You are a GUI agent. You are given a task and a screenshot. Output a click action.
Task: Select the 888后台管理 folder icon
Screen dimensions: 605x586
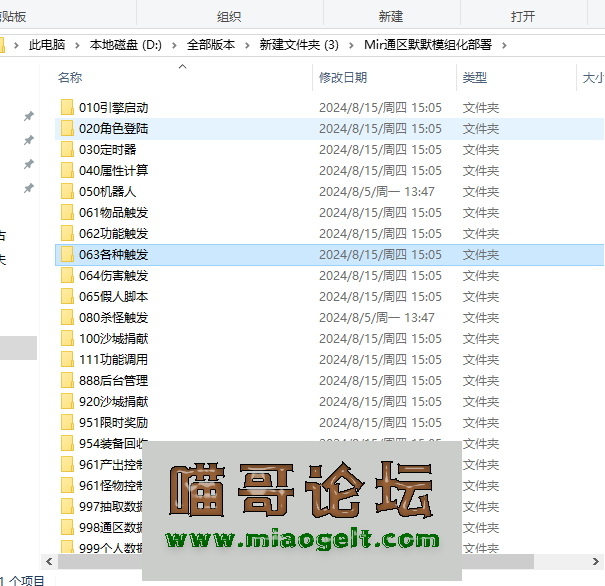point(67,380)
